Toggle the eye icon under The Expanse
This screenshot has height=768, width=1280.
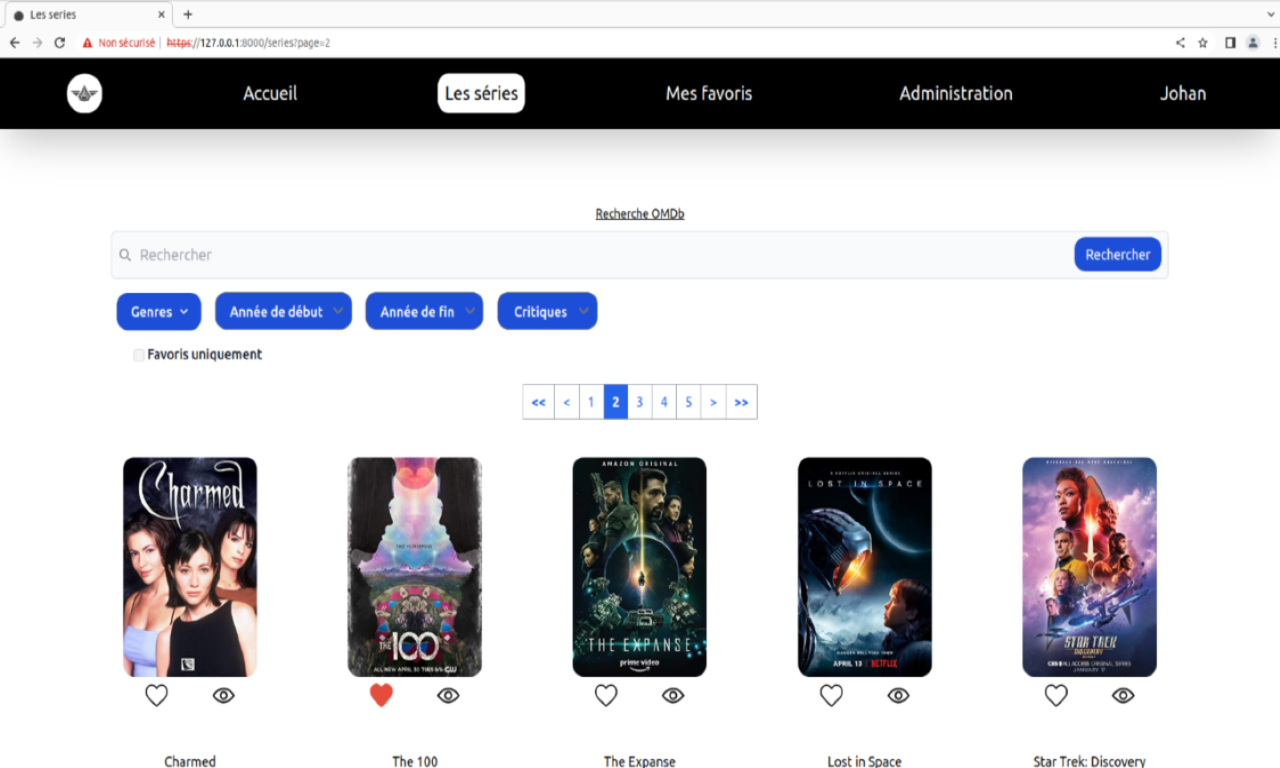pos(673,695)
